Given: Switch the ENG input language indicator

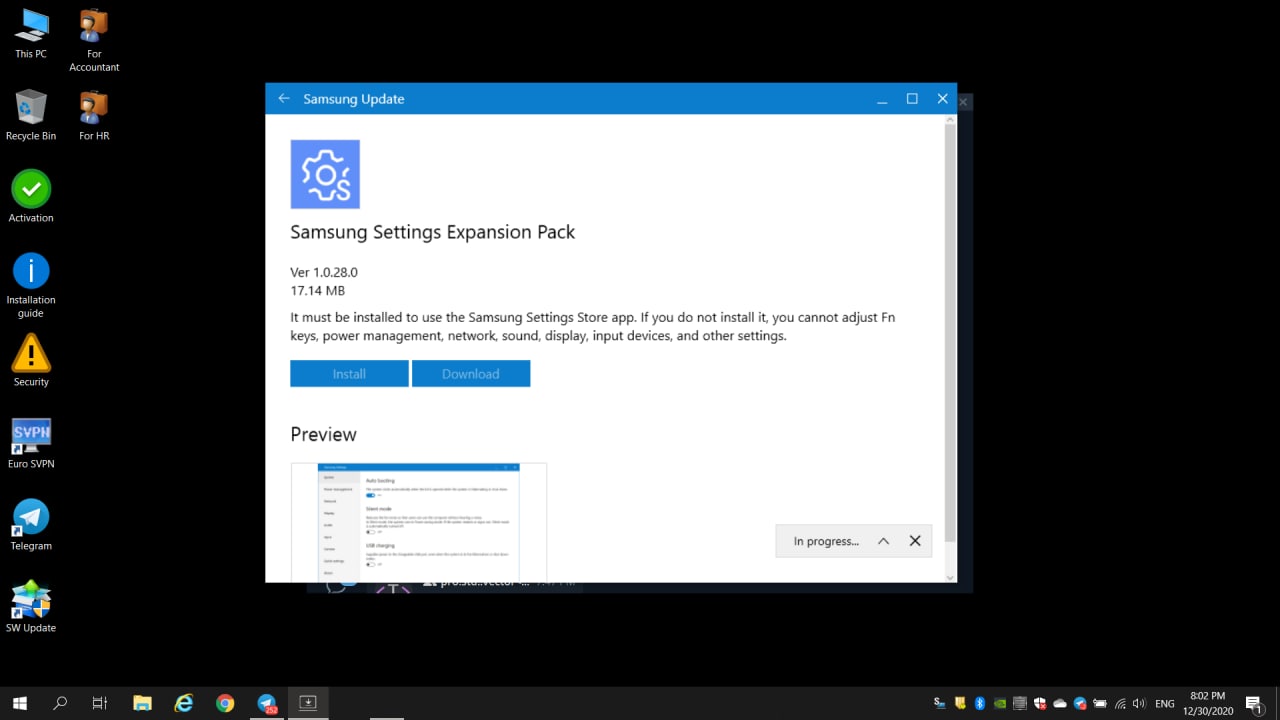Looking at the screenshot, I should [1165, 703].
